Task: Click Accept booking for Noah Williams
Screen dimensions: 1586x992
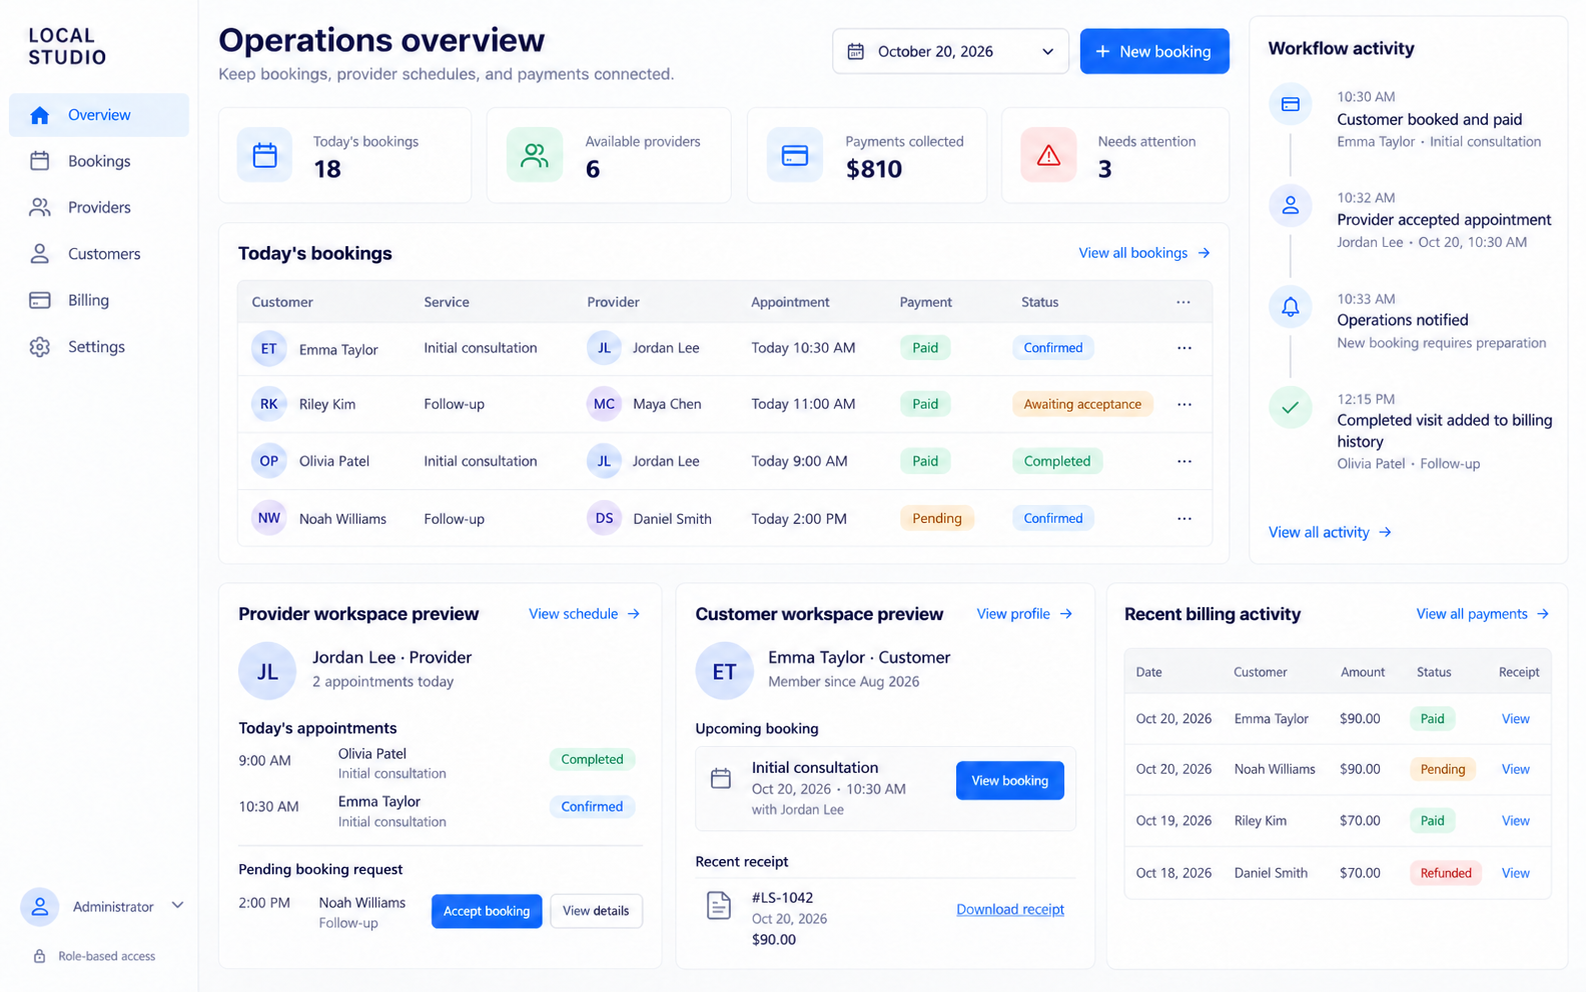Action: pos(486,911)
